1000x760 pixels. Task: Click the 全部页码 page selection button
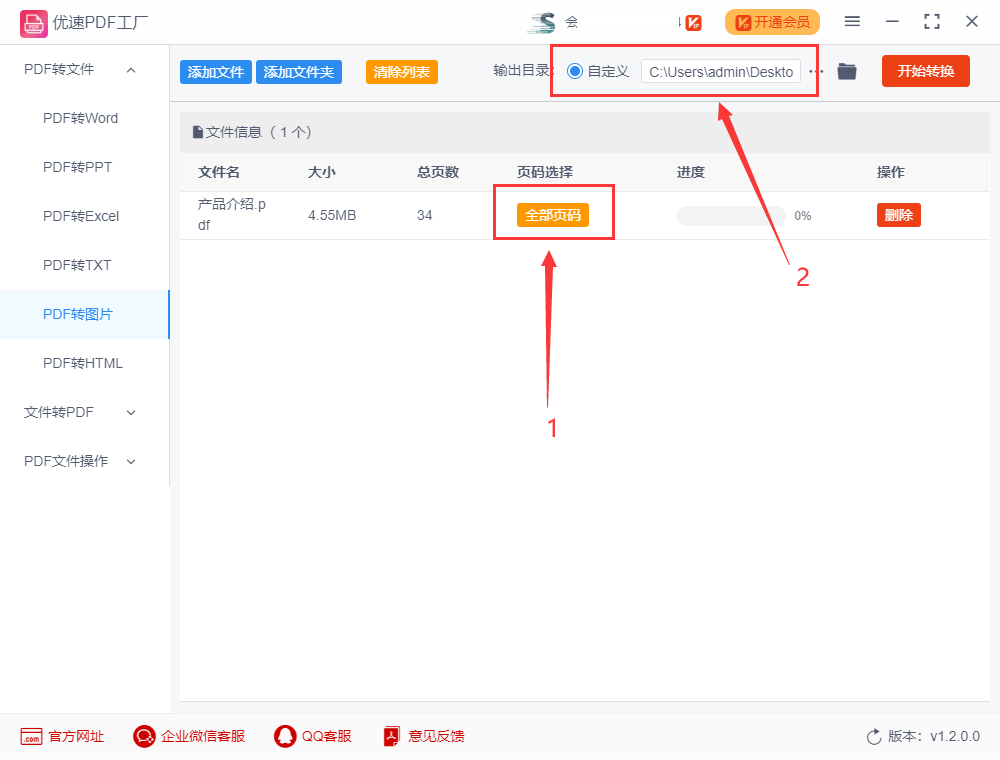point(552,216)
